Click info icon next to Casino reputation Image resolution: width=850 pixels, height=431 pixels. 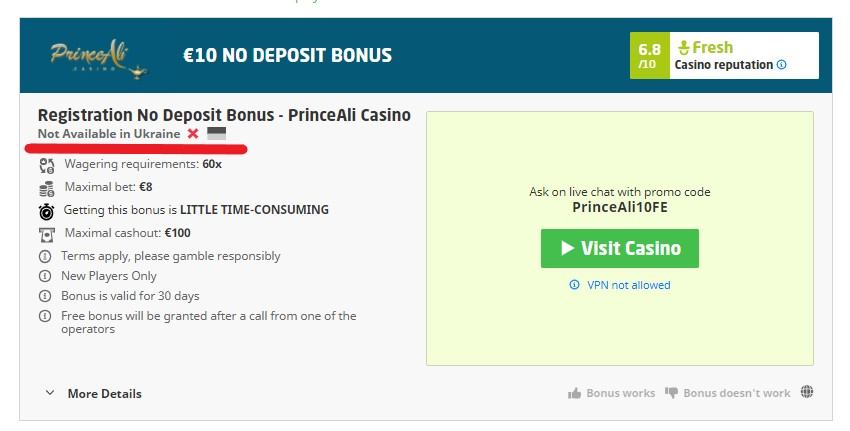[x=781, y=65]
